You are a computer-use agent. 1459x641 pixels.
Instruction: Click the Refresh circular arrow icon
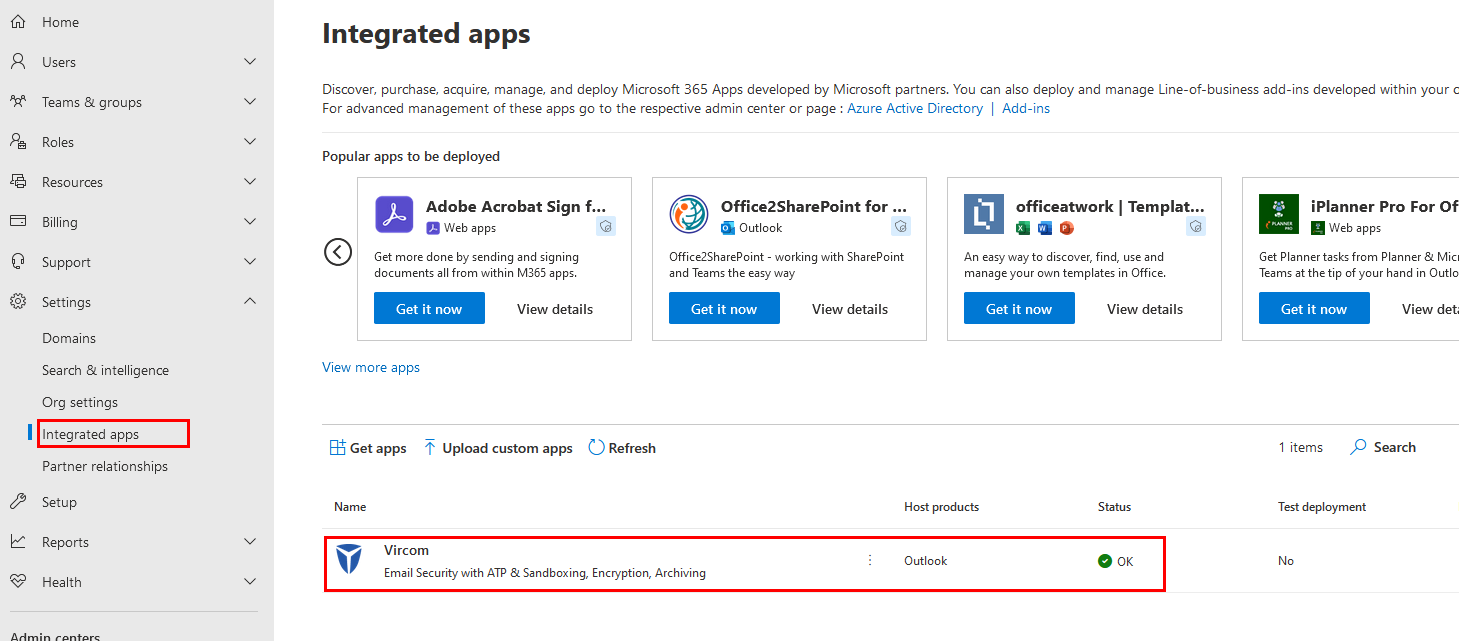[x=597, y=447]
